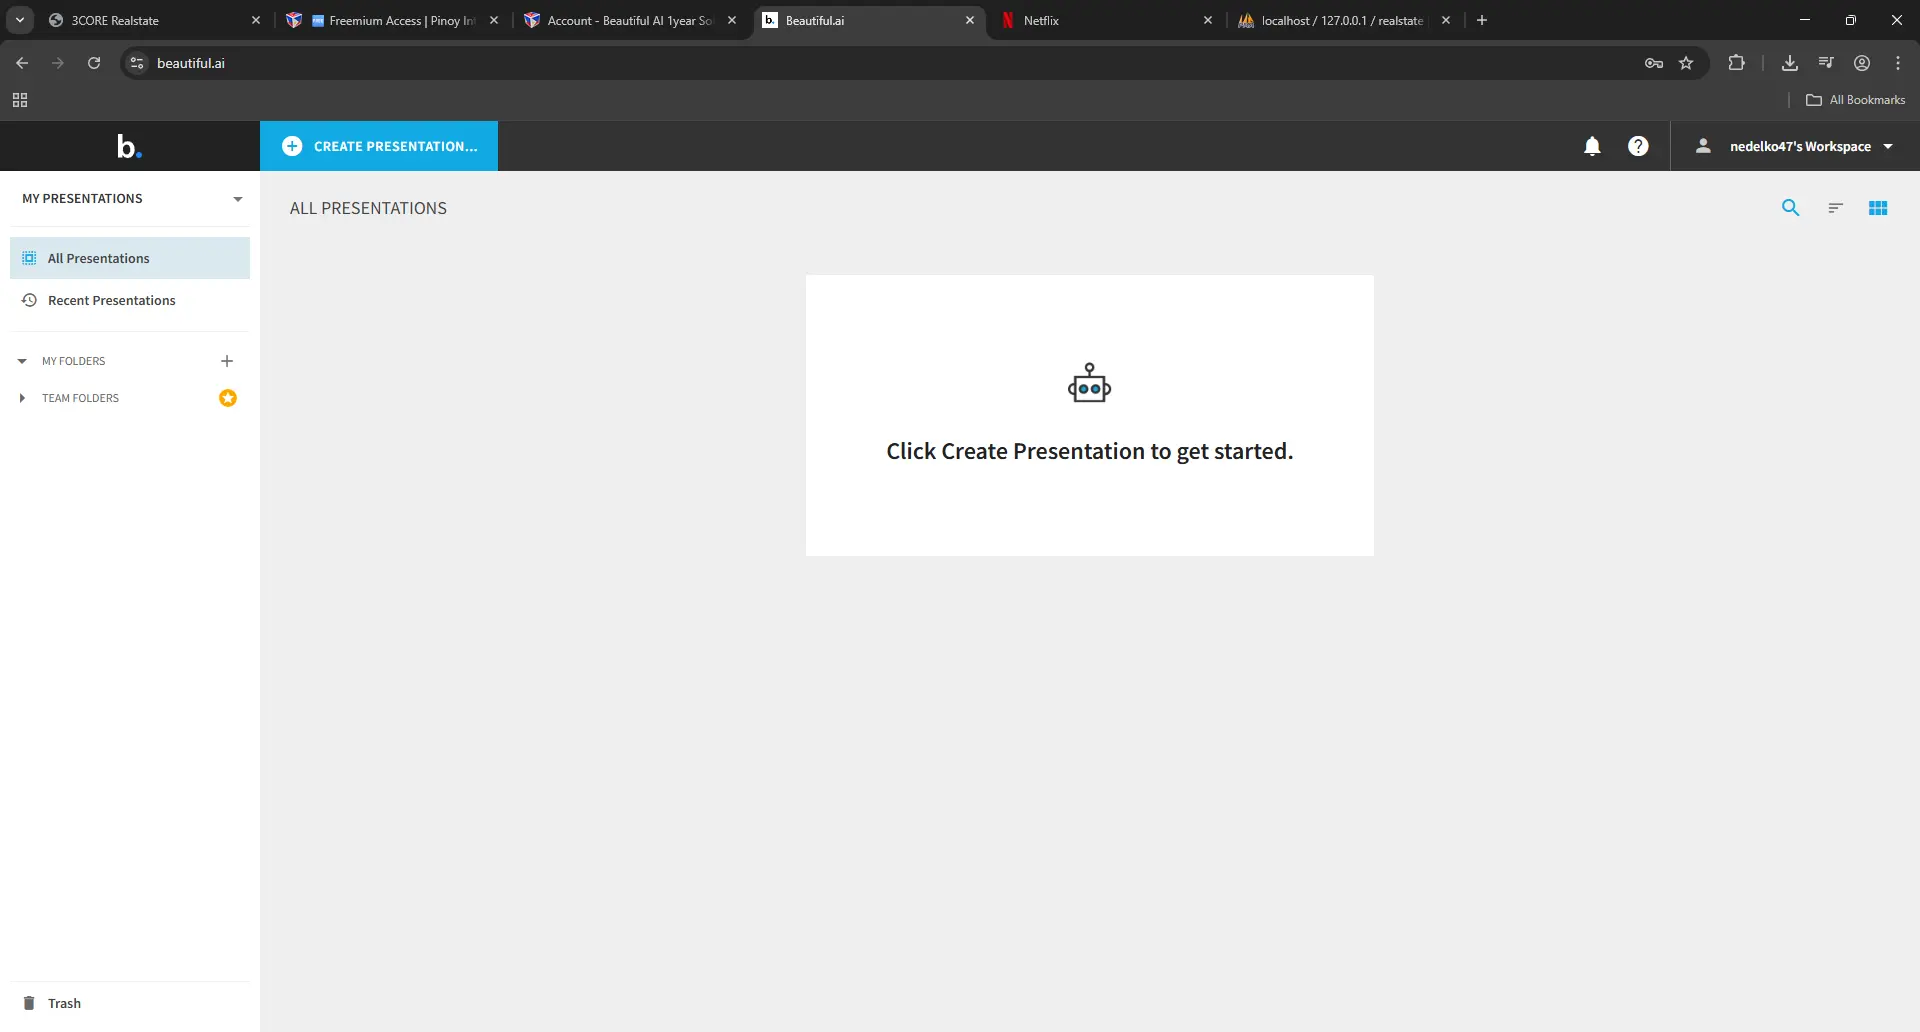Switch to the localhost realstate tab
The height and width of the screenshot is (1032, 1920).
click(1344, 20)
